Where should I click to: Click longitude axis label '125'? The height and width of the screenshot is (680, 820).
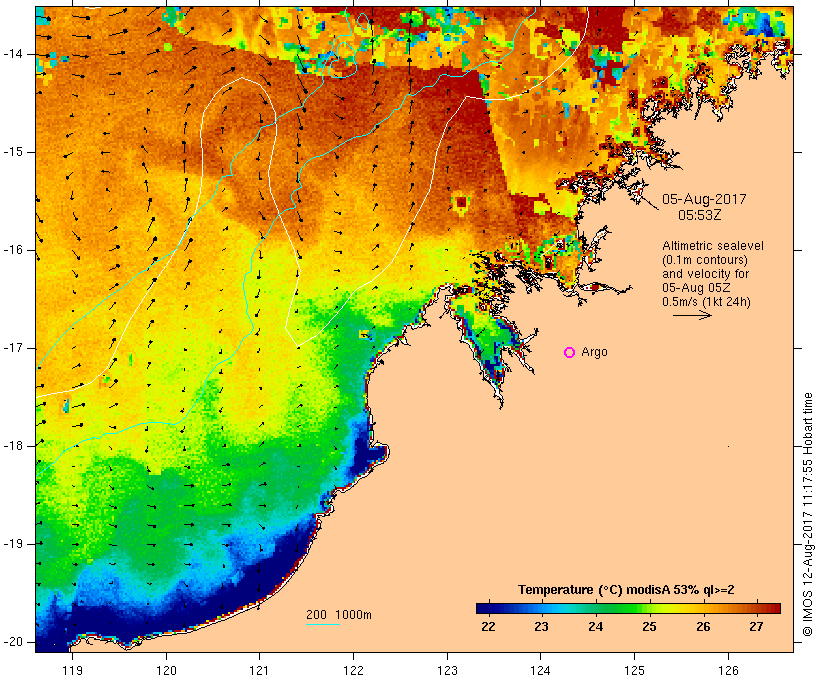point(634,670)
